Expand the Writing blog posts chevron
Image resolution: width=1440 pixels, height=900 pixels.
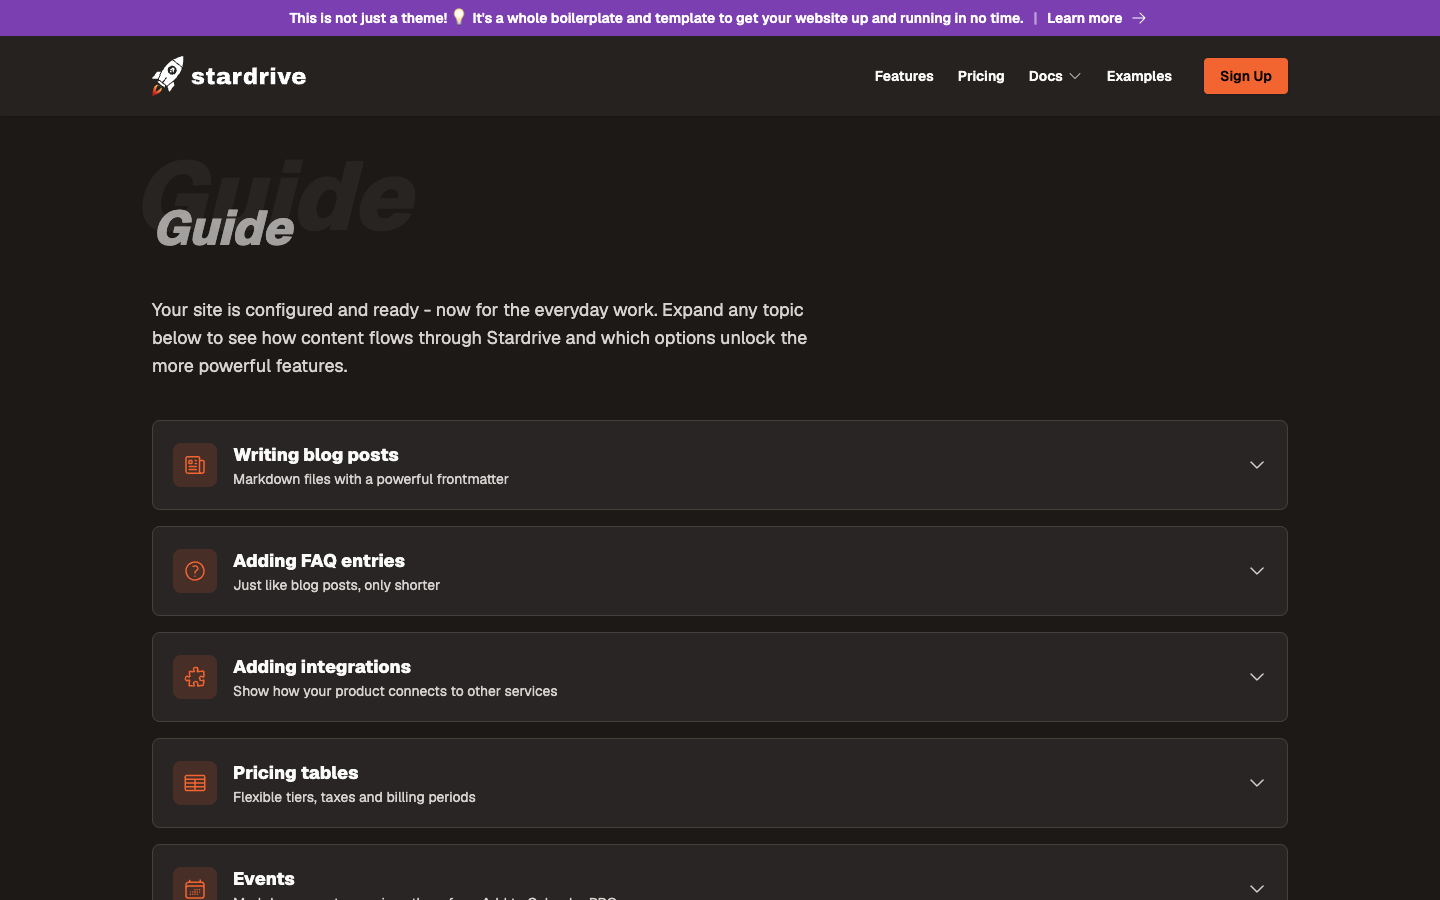(1257, 465)
